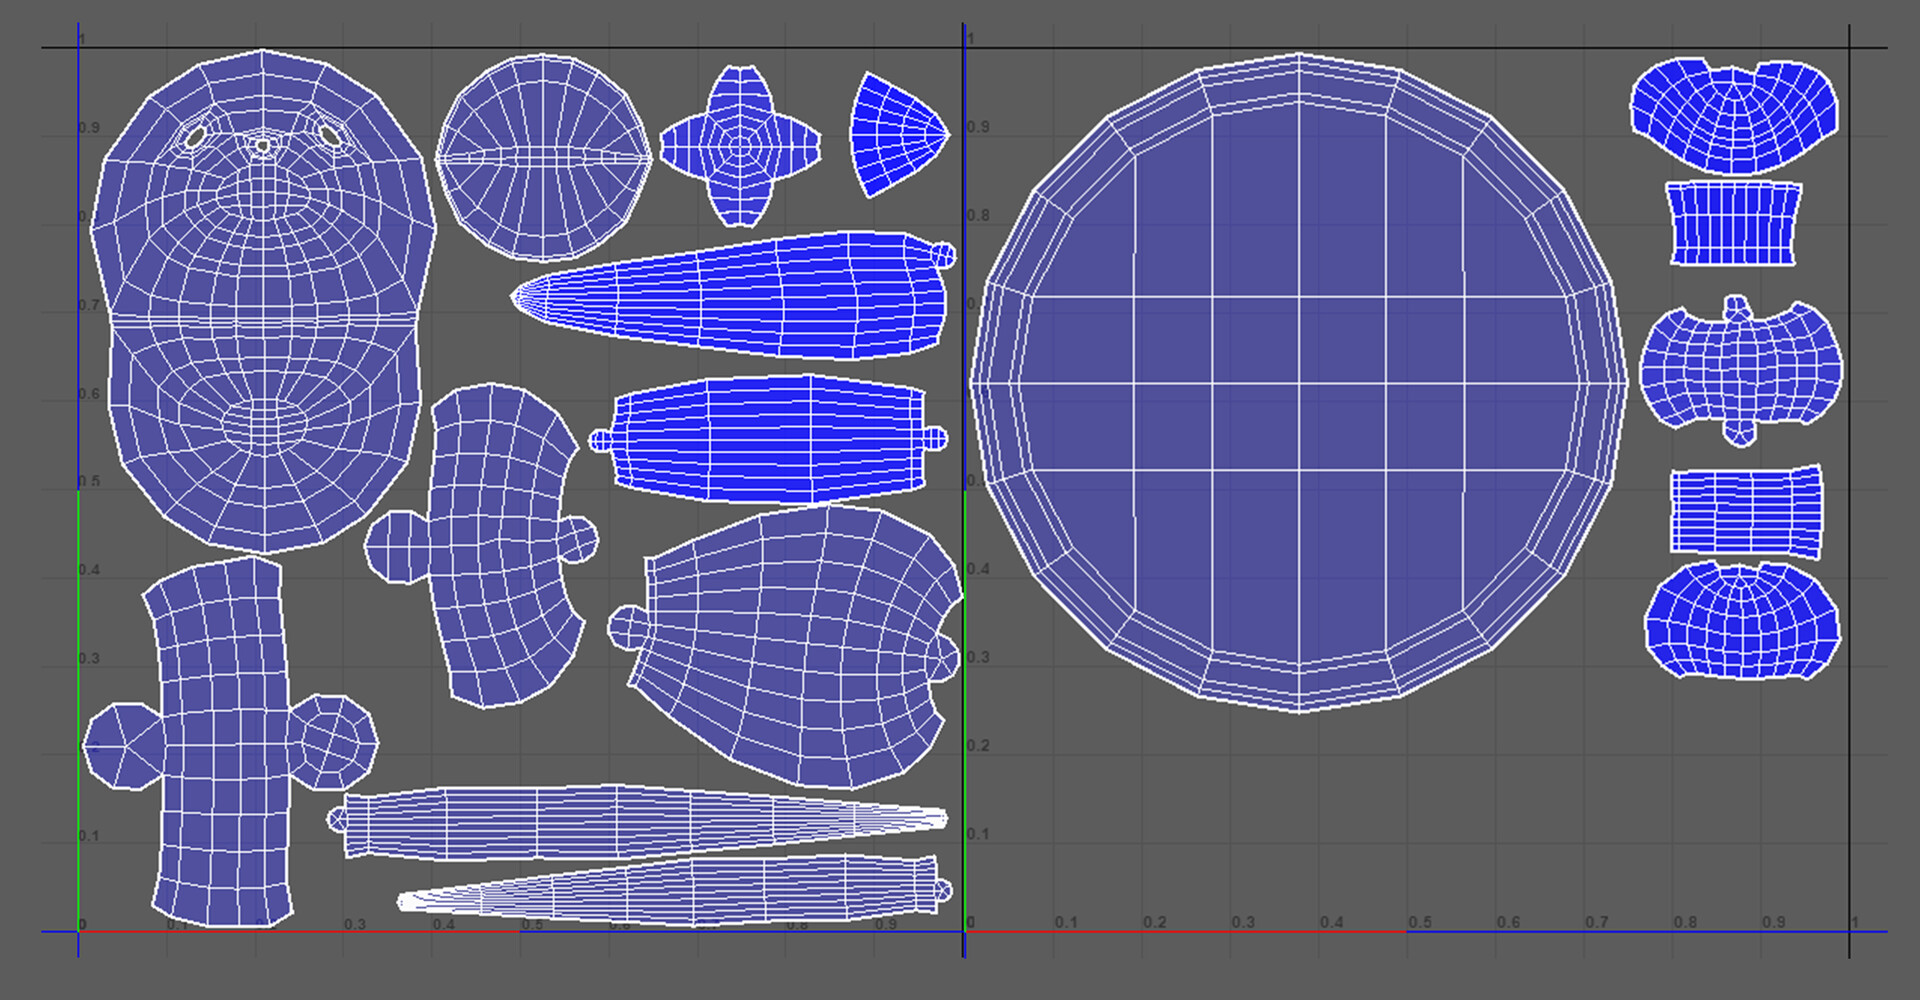Click the left eye hole on the face island
1920x1000 pixels.
(196, 136)
